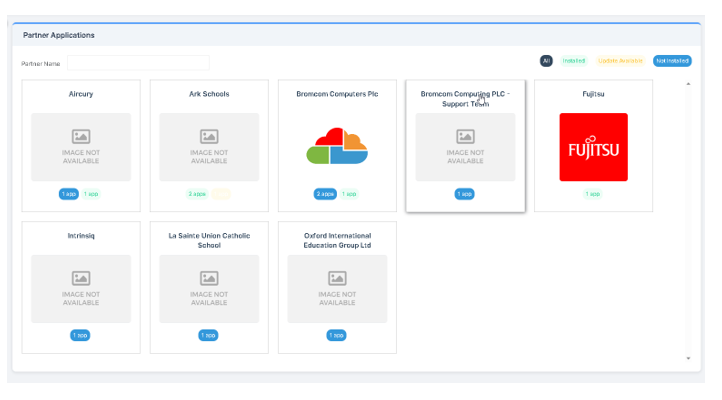Click Ark Schools' green 2 apps badge
Viewport: 722px width, 400px height.
click(197, 194)
